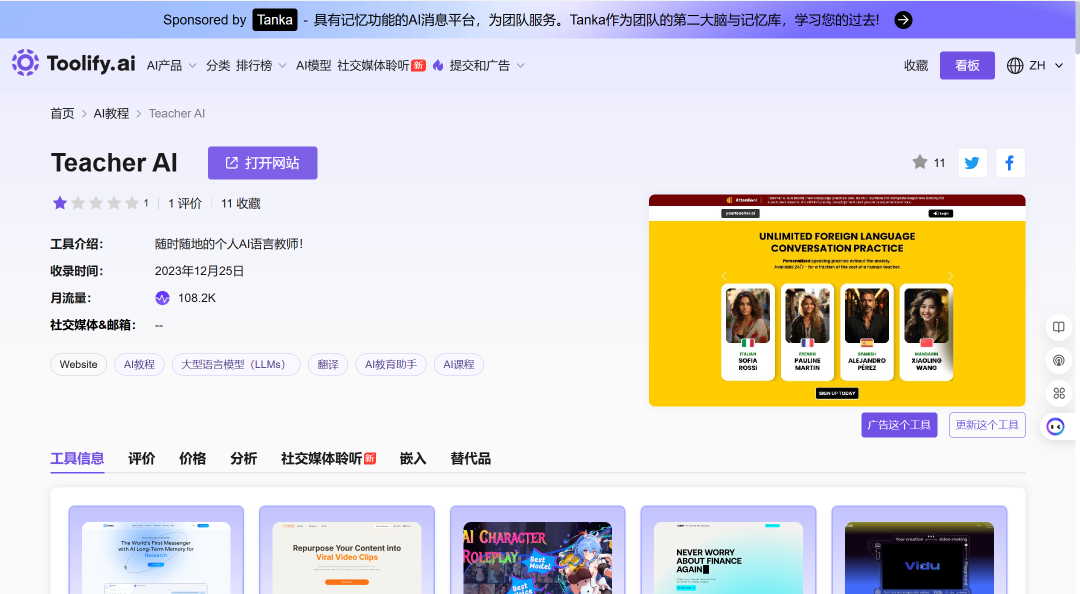
Task: Click the Tanka sponsor badge
Action: tap(275, 20)
